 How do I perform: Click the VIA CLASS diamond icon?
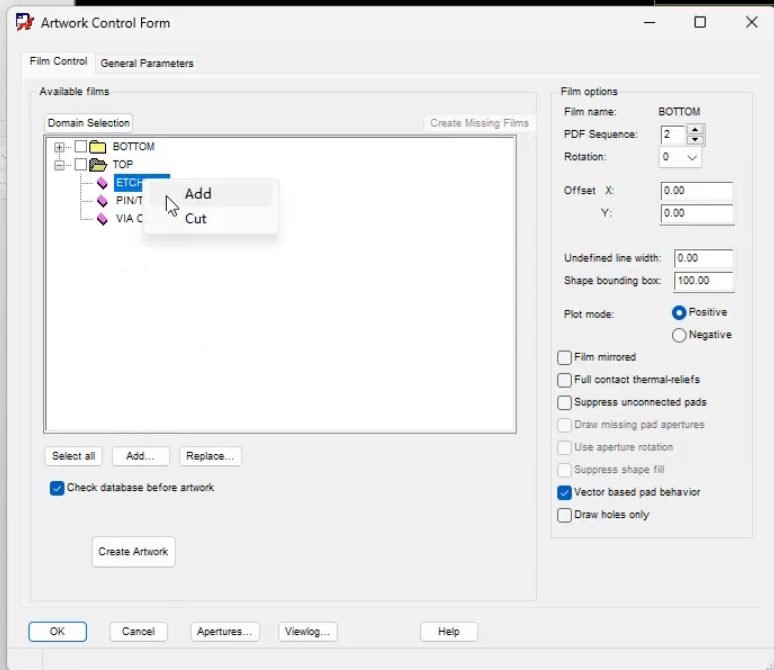pyautogui.click(x=102, y=219)
